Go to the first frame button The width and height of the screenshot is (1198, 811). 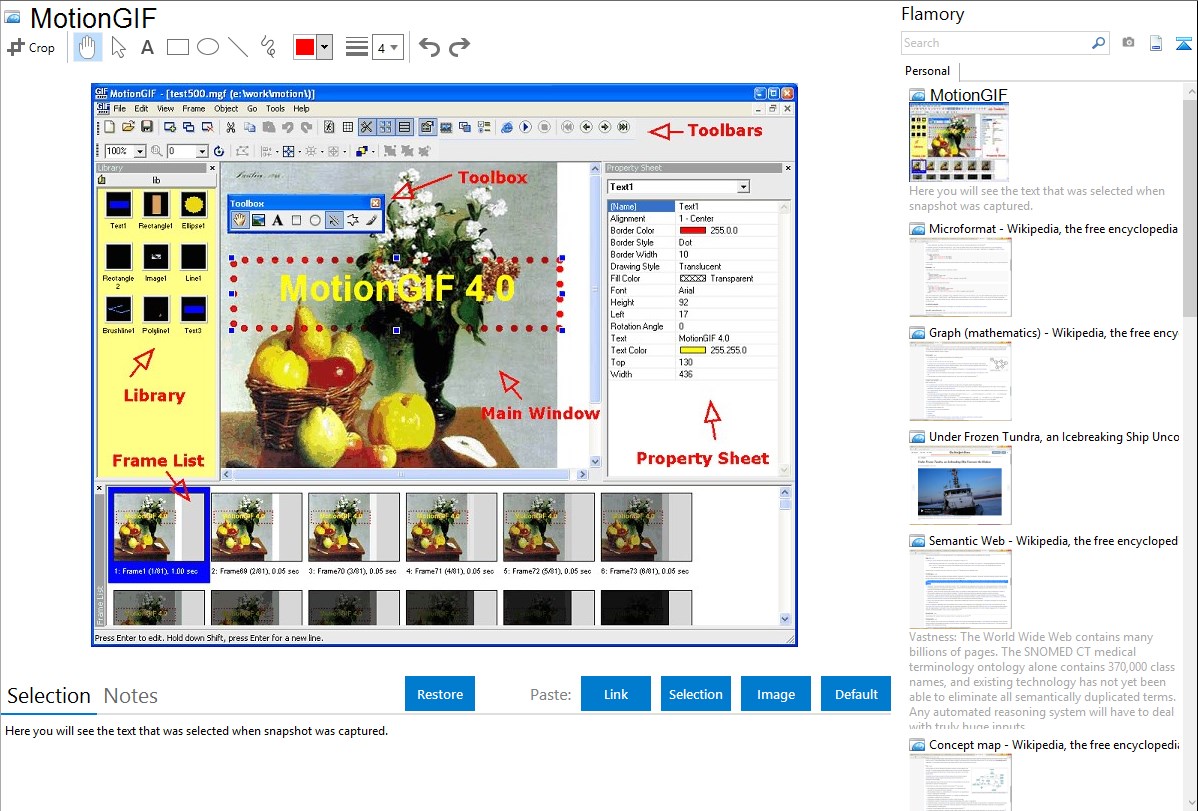567,127
